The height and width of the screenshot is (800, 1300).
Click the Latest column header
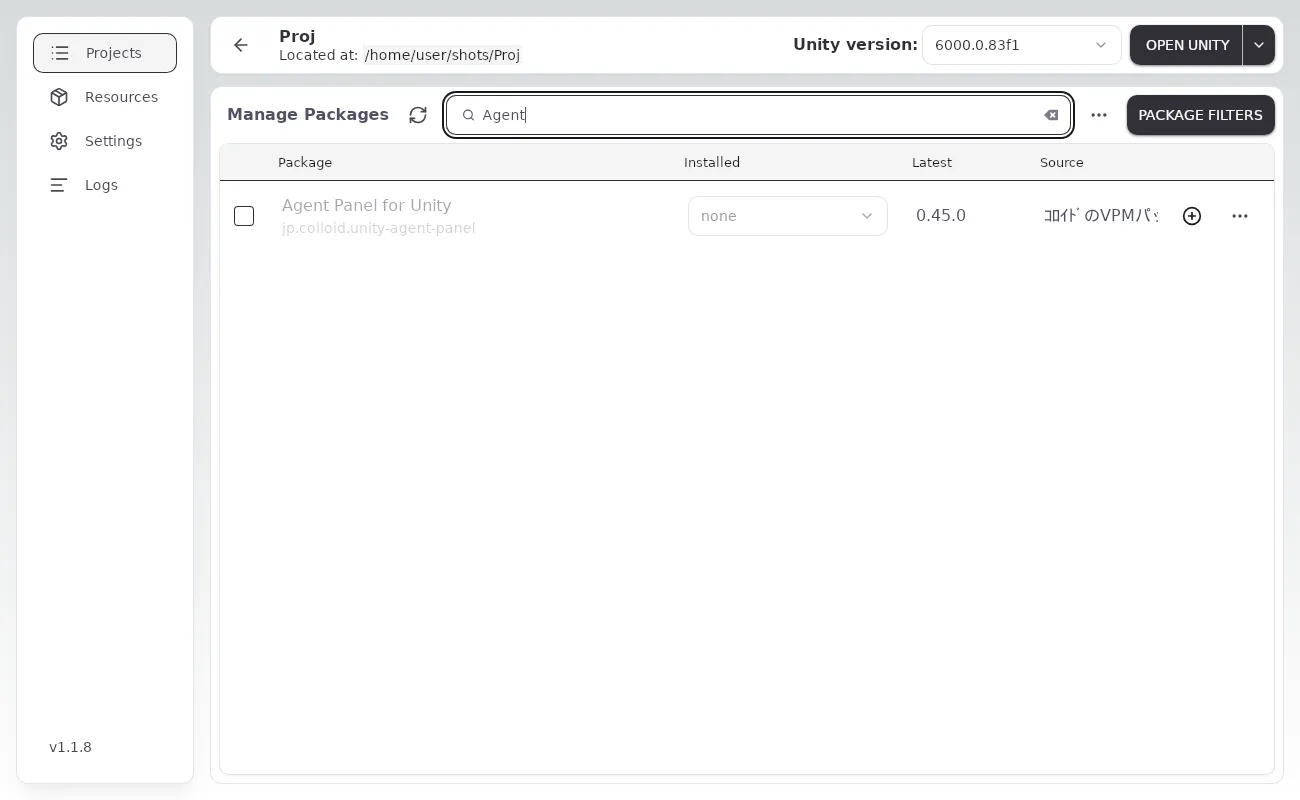(x=932, y=162)
